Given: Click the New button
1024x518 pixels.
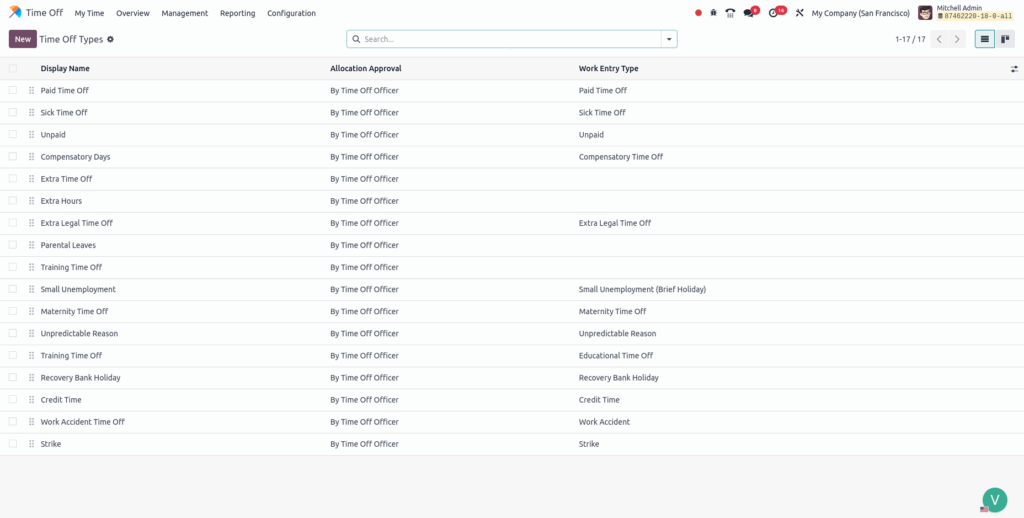Looking at the screenshot, I should (x=22, y=39).
